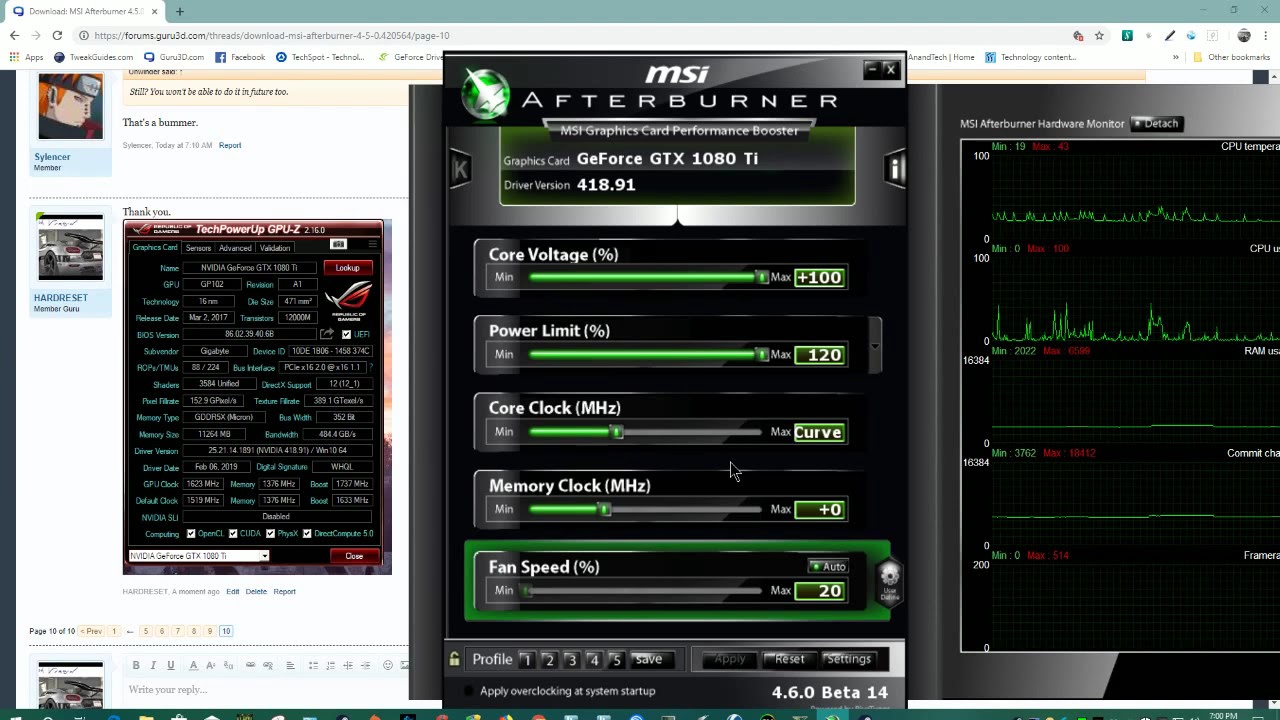
Task: Click the Afterburner Apply button
Action: click(x=730, y=659)
